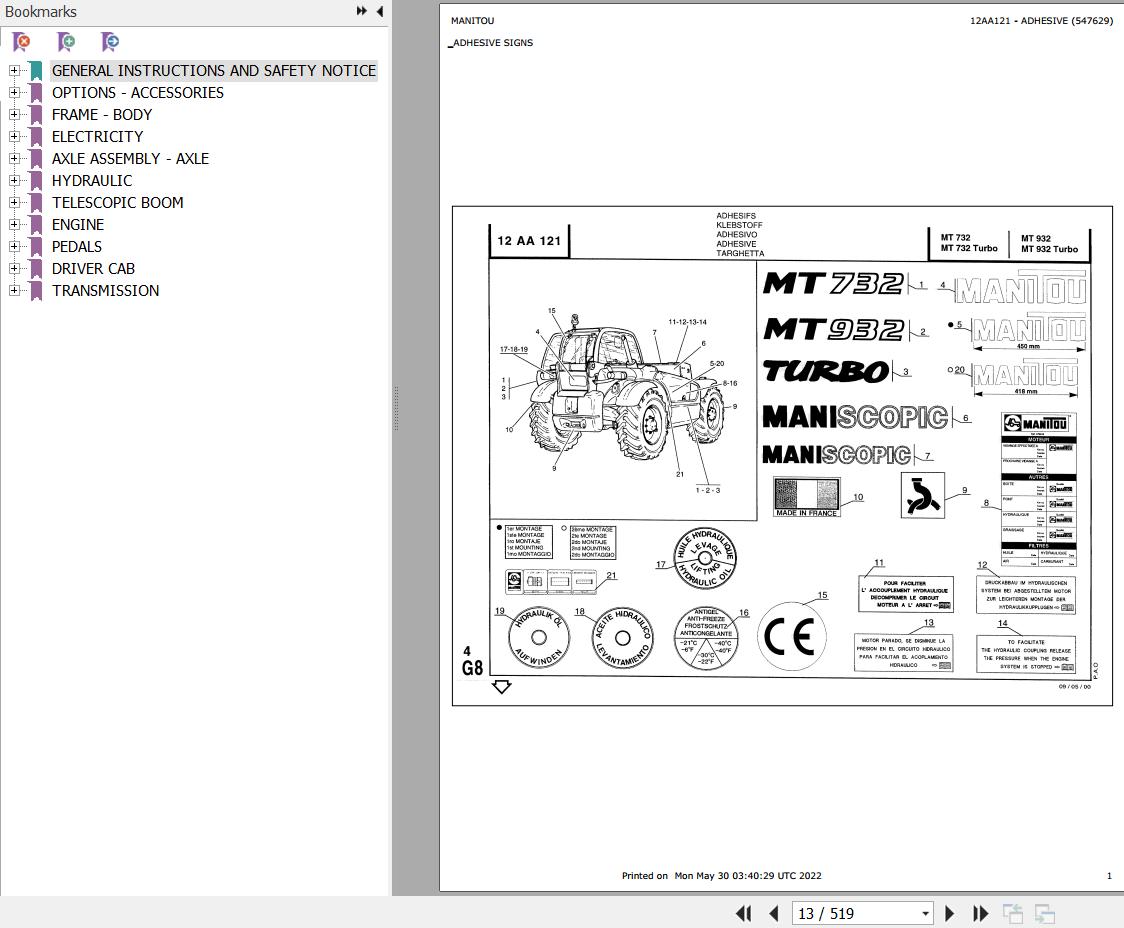This screenshot has height=928, width=1124.
Task: Click the Printed on date footer text
Action: [721, 875]
